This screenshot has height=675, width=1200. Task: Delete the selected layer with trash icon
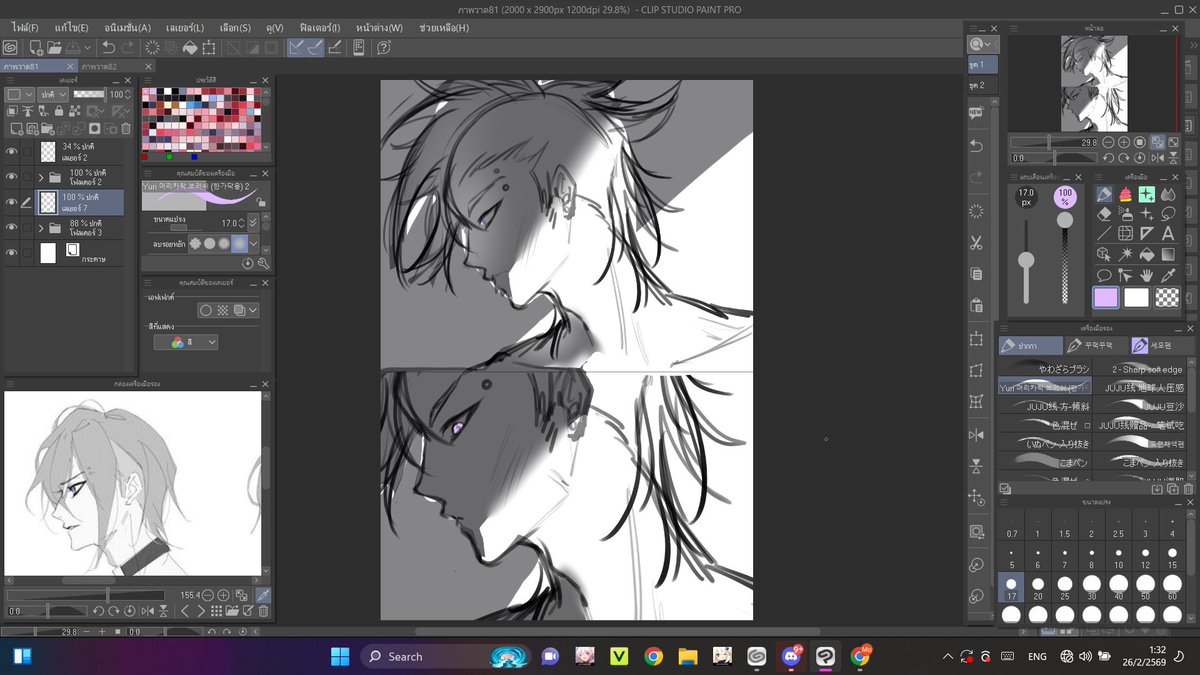126,128
